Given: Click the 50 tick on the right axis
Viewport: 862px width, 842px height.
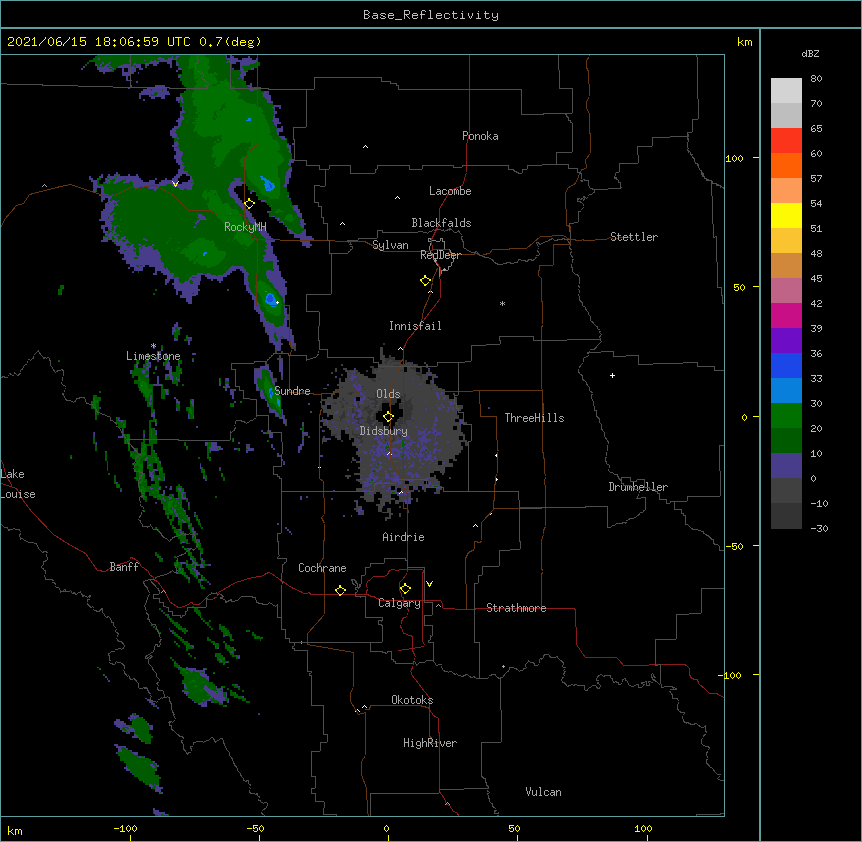Looking at the screenshot, I should [739, 287].
